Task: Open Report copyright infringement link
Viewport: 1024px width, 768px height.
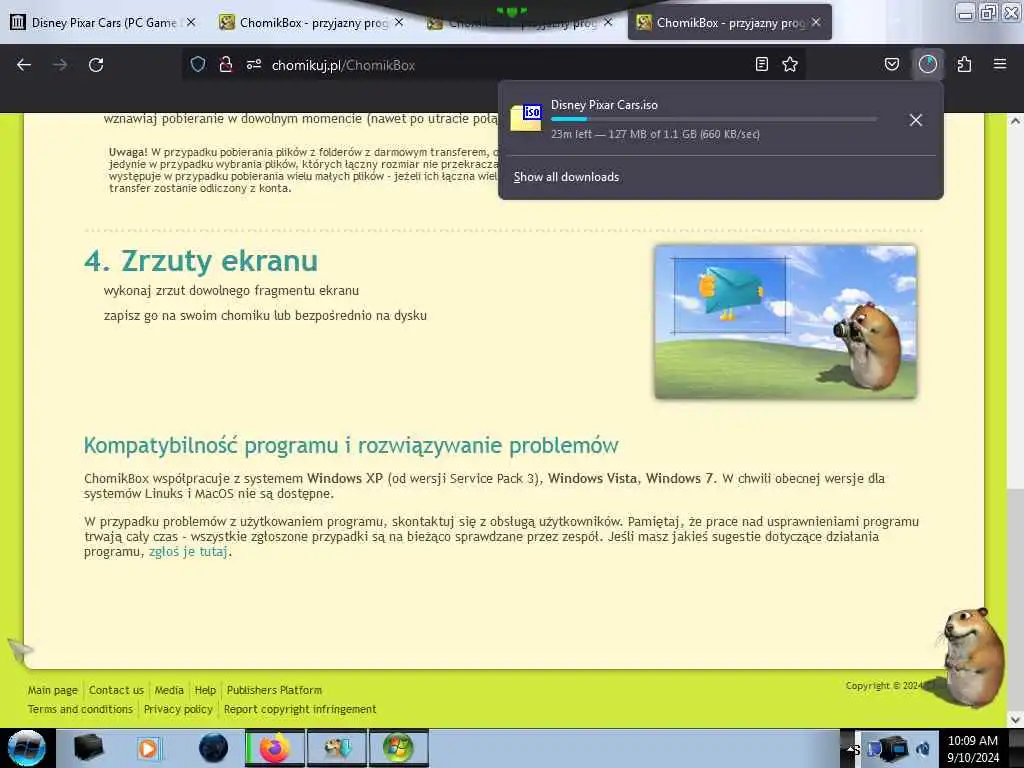Action: pos(300,709)
